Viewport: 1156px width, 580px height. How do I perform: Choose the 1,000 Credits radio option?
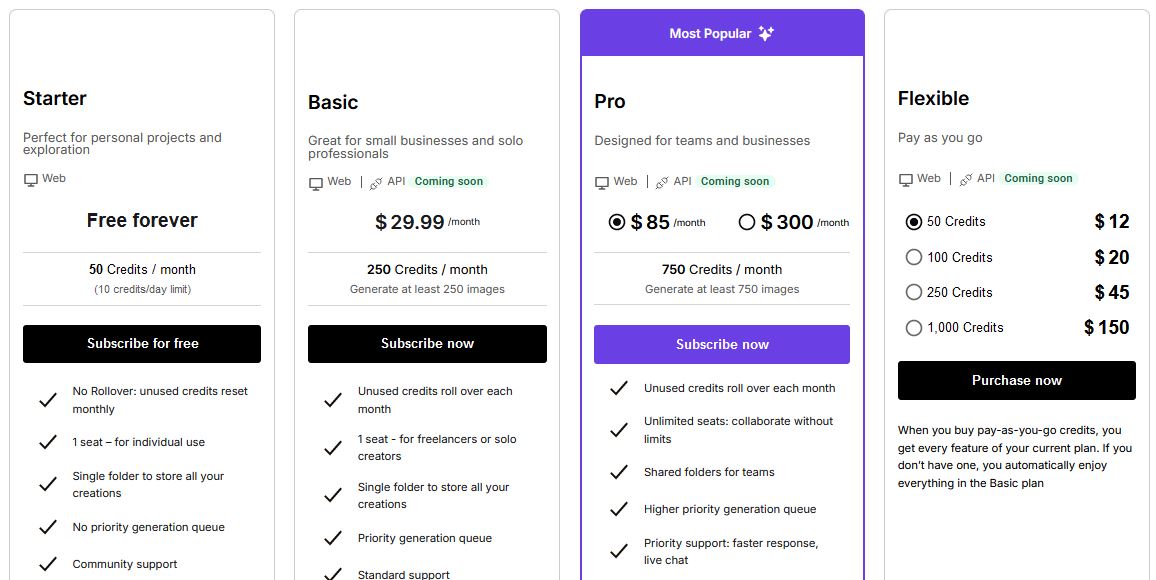tap(913, 327)
